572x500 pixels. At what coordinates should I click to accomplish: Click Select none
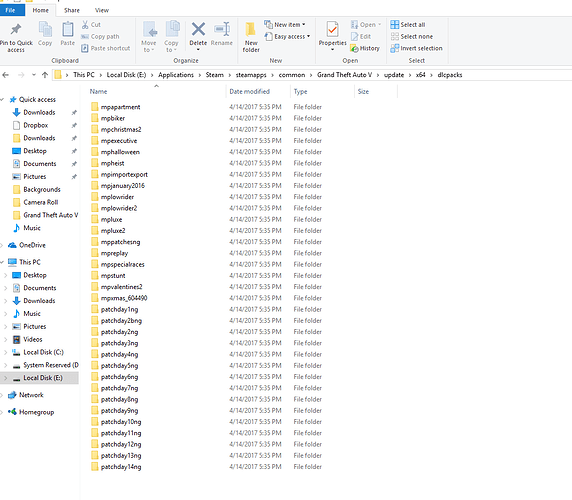pyautogui.click(x=411, y=36)
